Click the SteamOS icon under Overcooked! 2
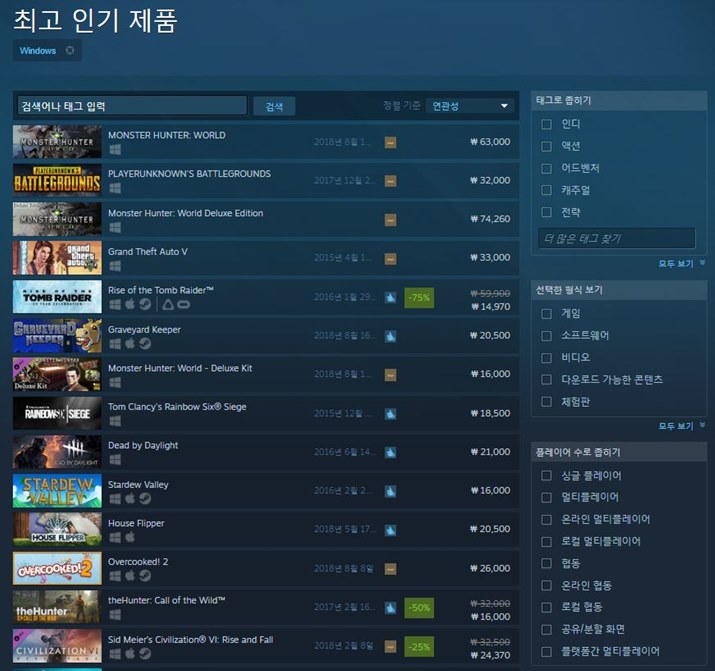 click(145, 576)
